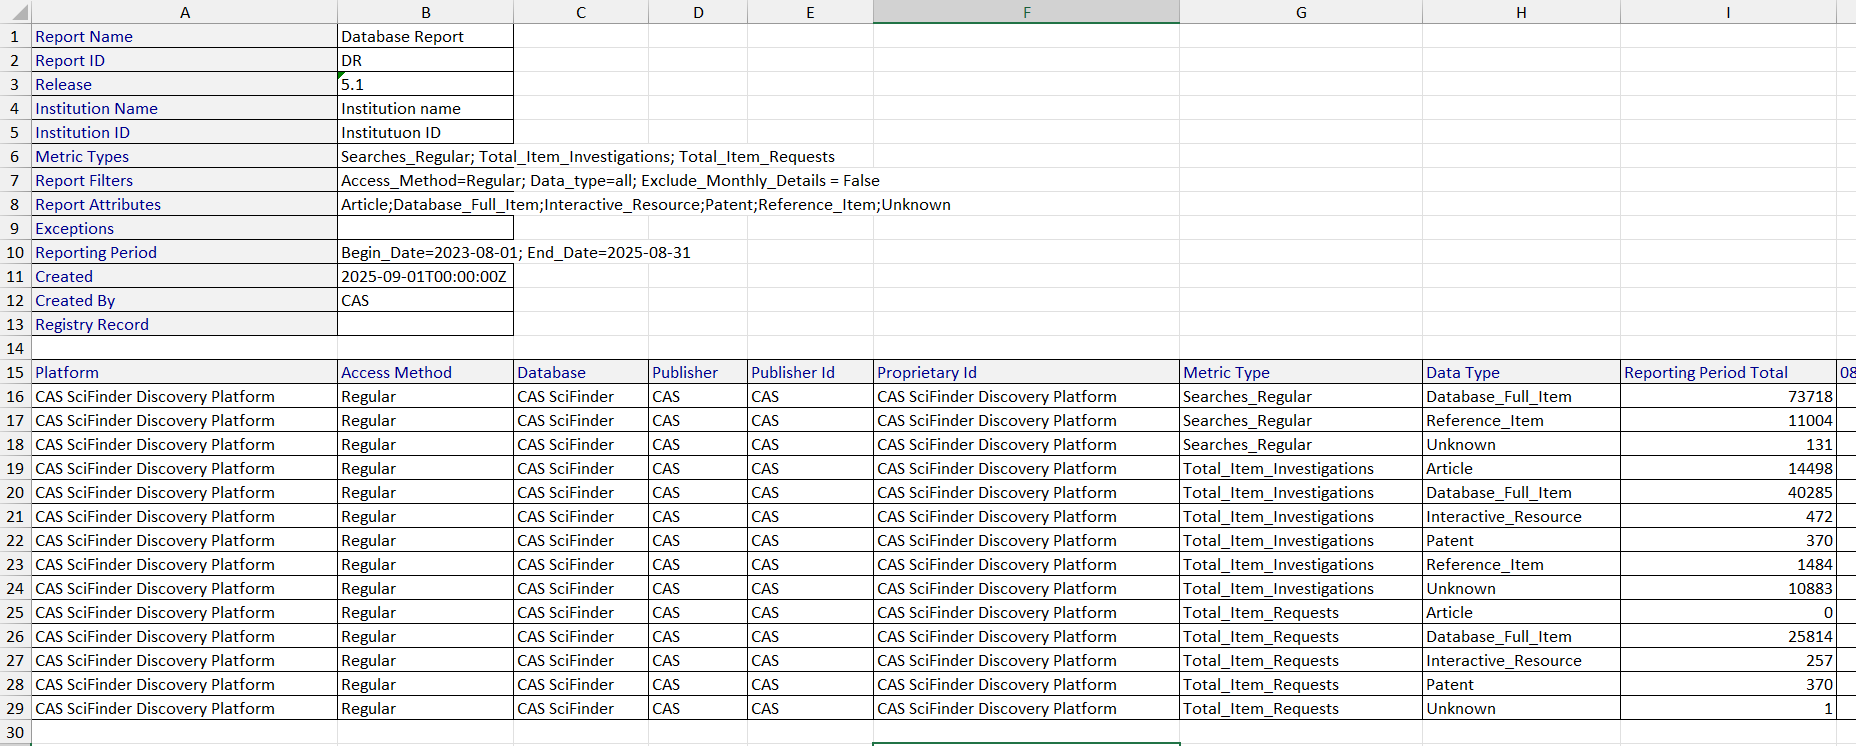Click the Access Method column header cell

[x=425, y=372]
